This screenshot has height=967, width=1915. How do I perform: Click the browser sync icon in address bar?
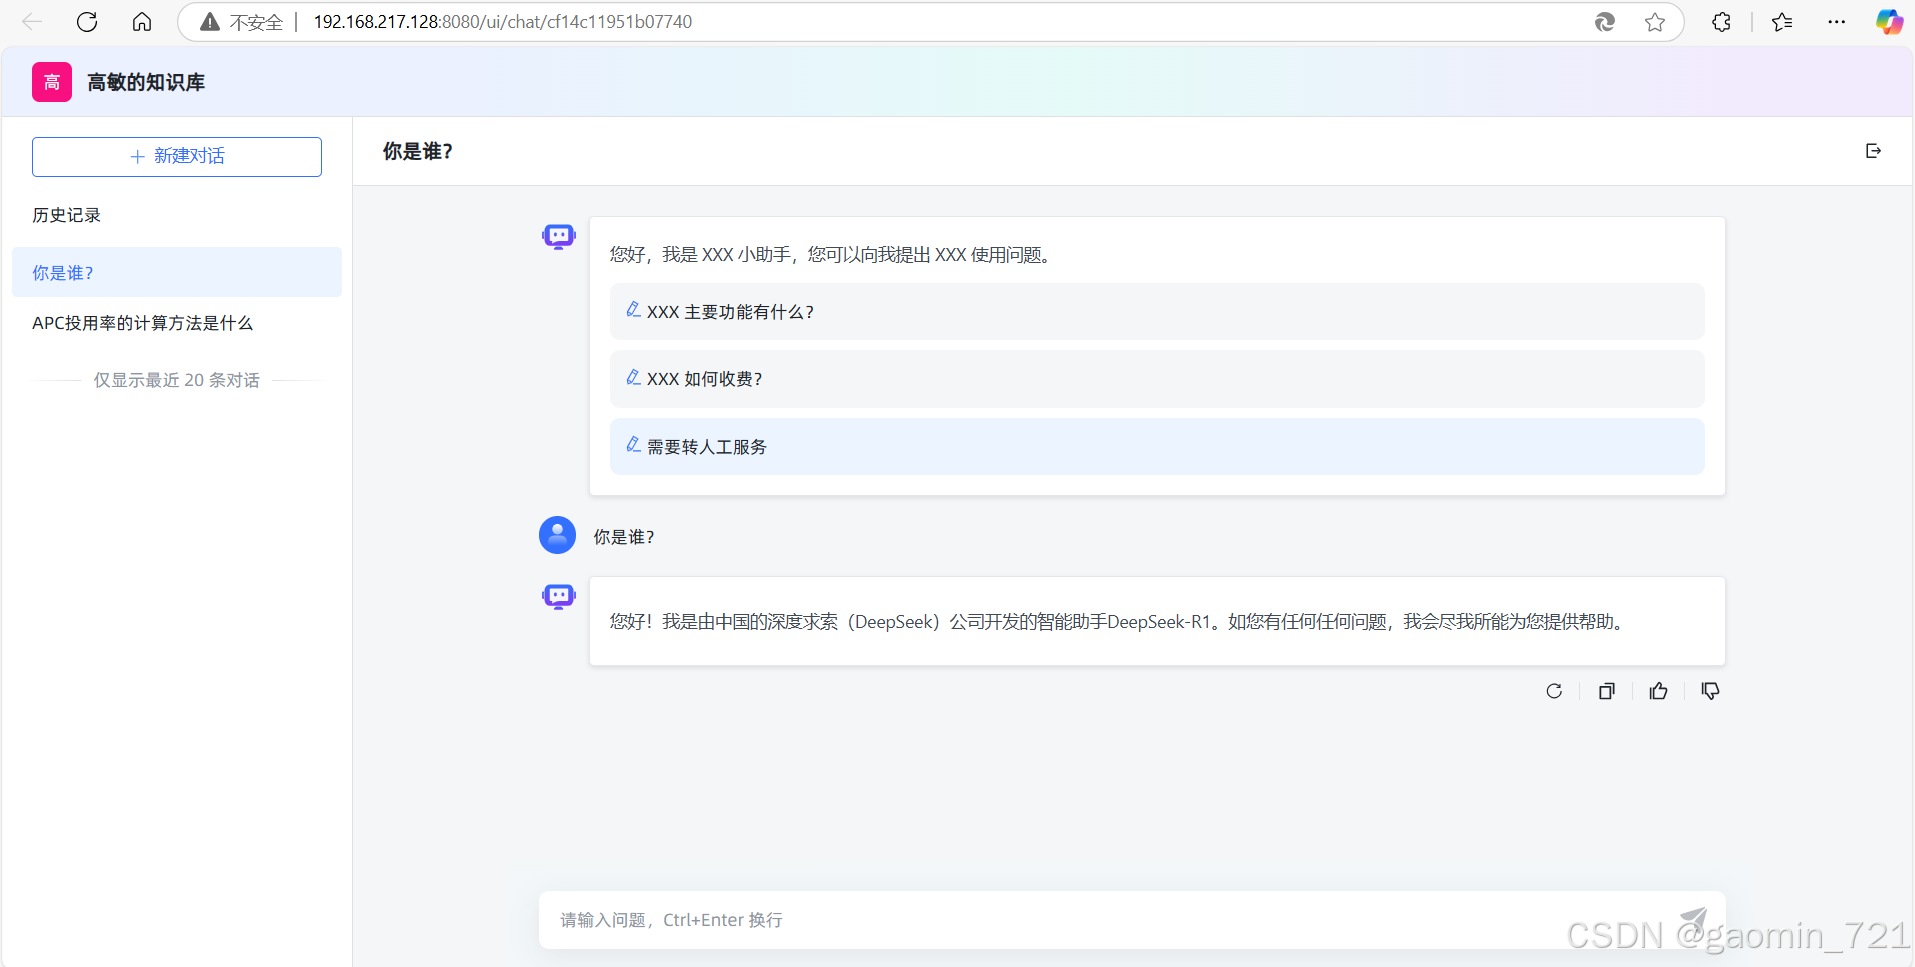pyautogui.click(x=1604, y=22)
